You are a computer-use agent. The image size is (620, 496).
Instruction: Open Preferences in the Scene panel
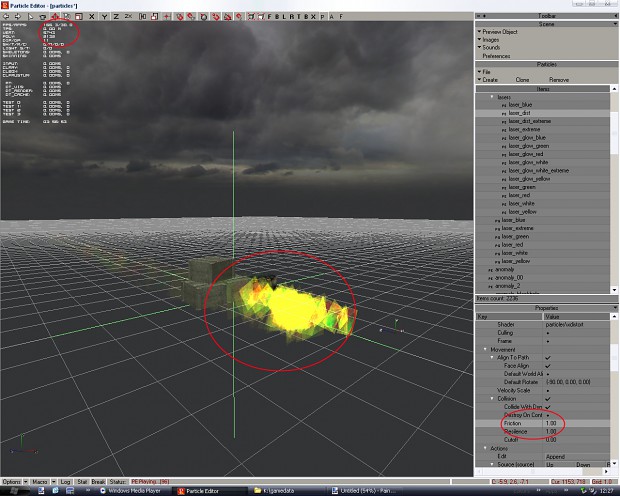click(496, 56)
